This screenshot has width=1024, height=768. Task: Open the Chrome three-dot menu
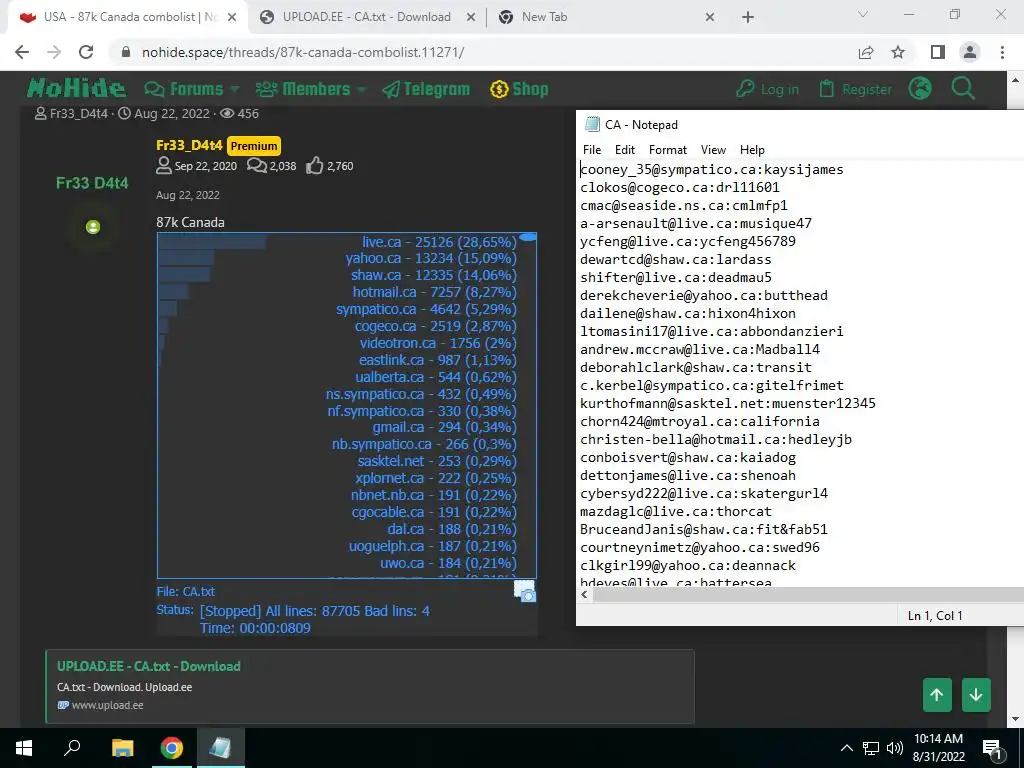(x=1002, y=52)
